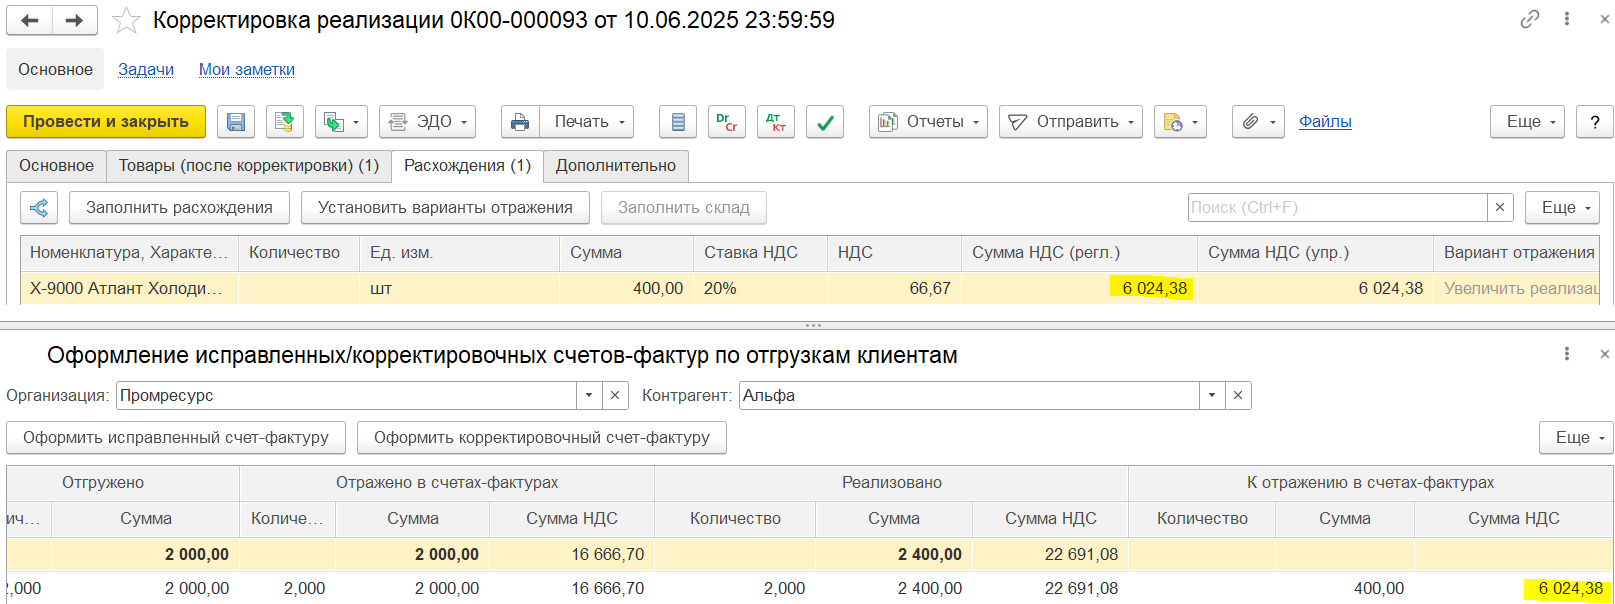Open the Отчеты dropdown
The width and height of the screenshot is (1615, 604).
pyautogui.click(x=928, y=122)
